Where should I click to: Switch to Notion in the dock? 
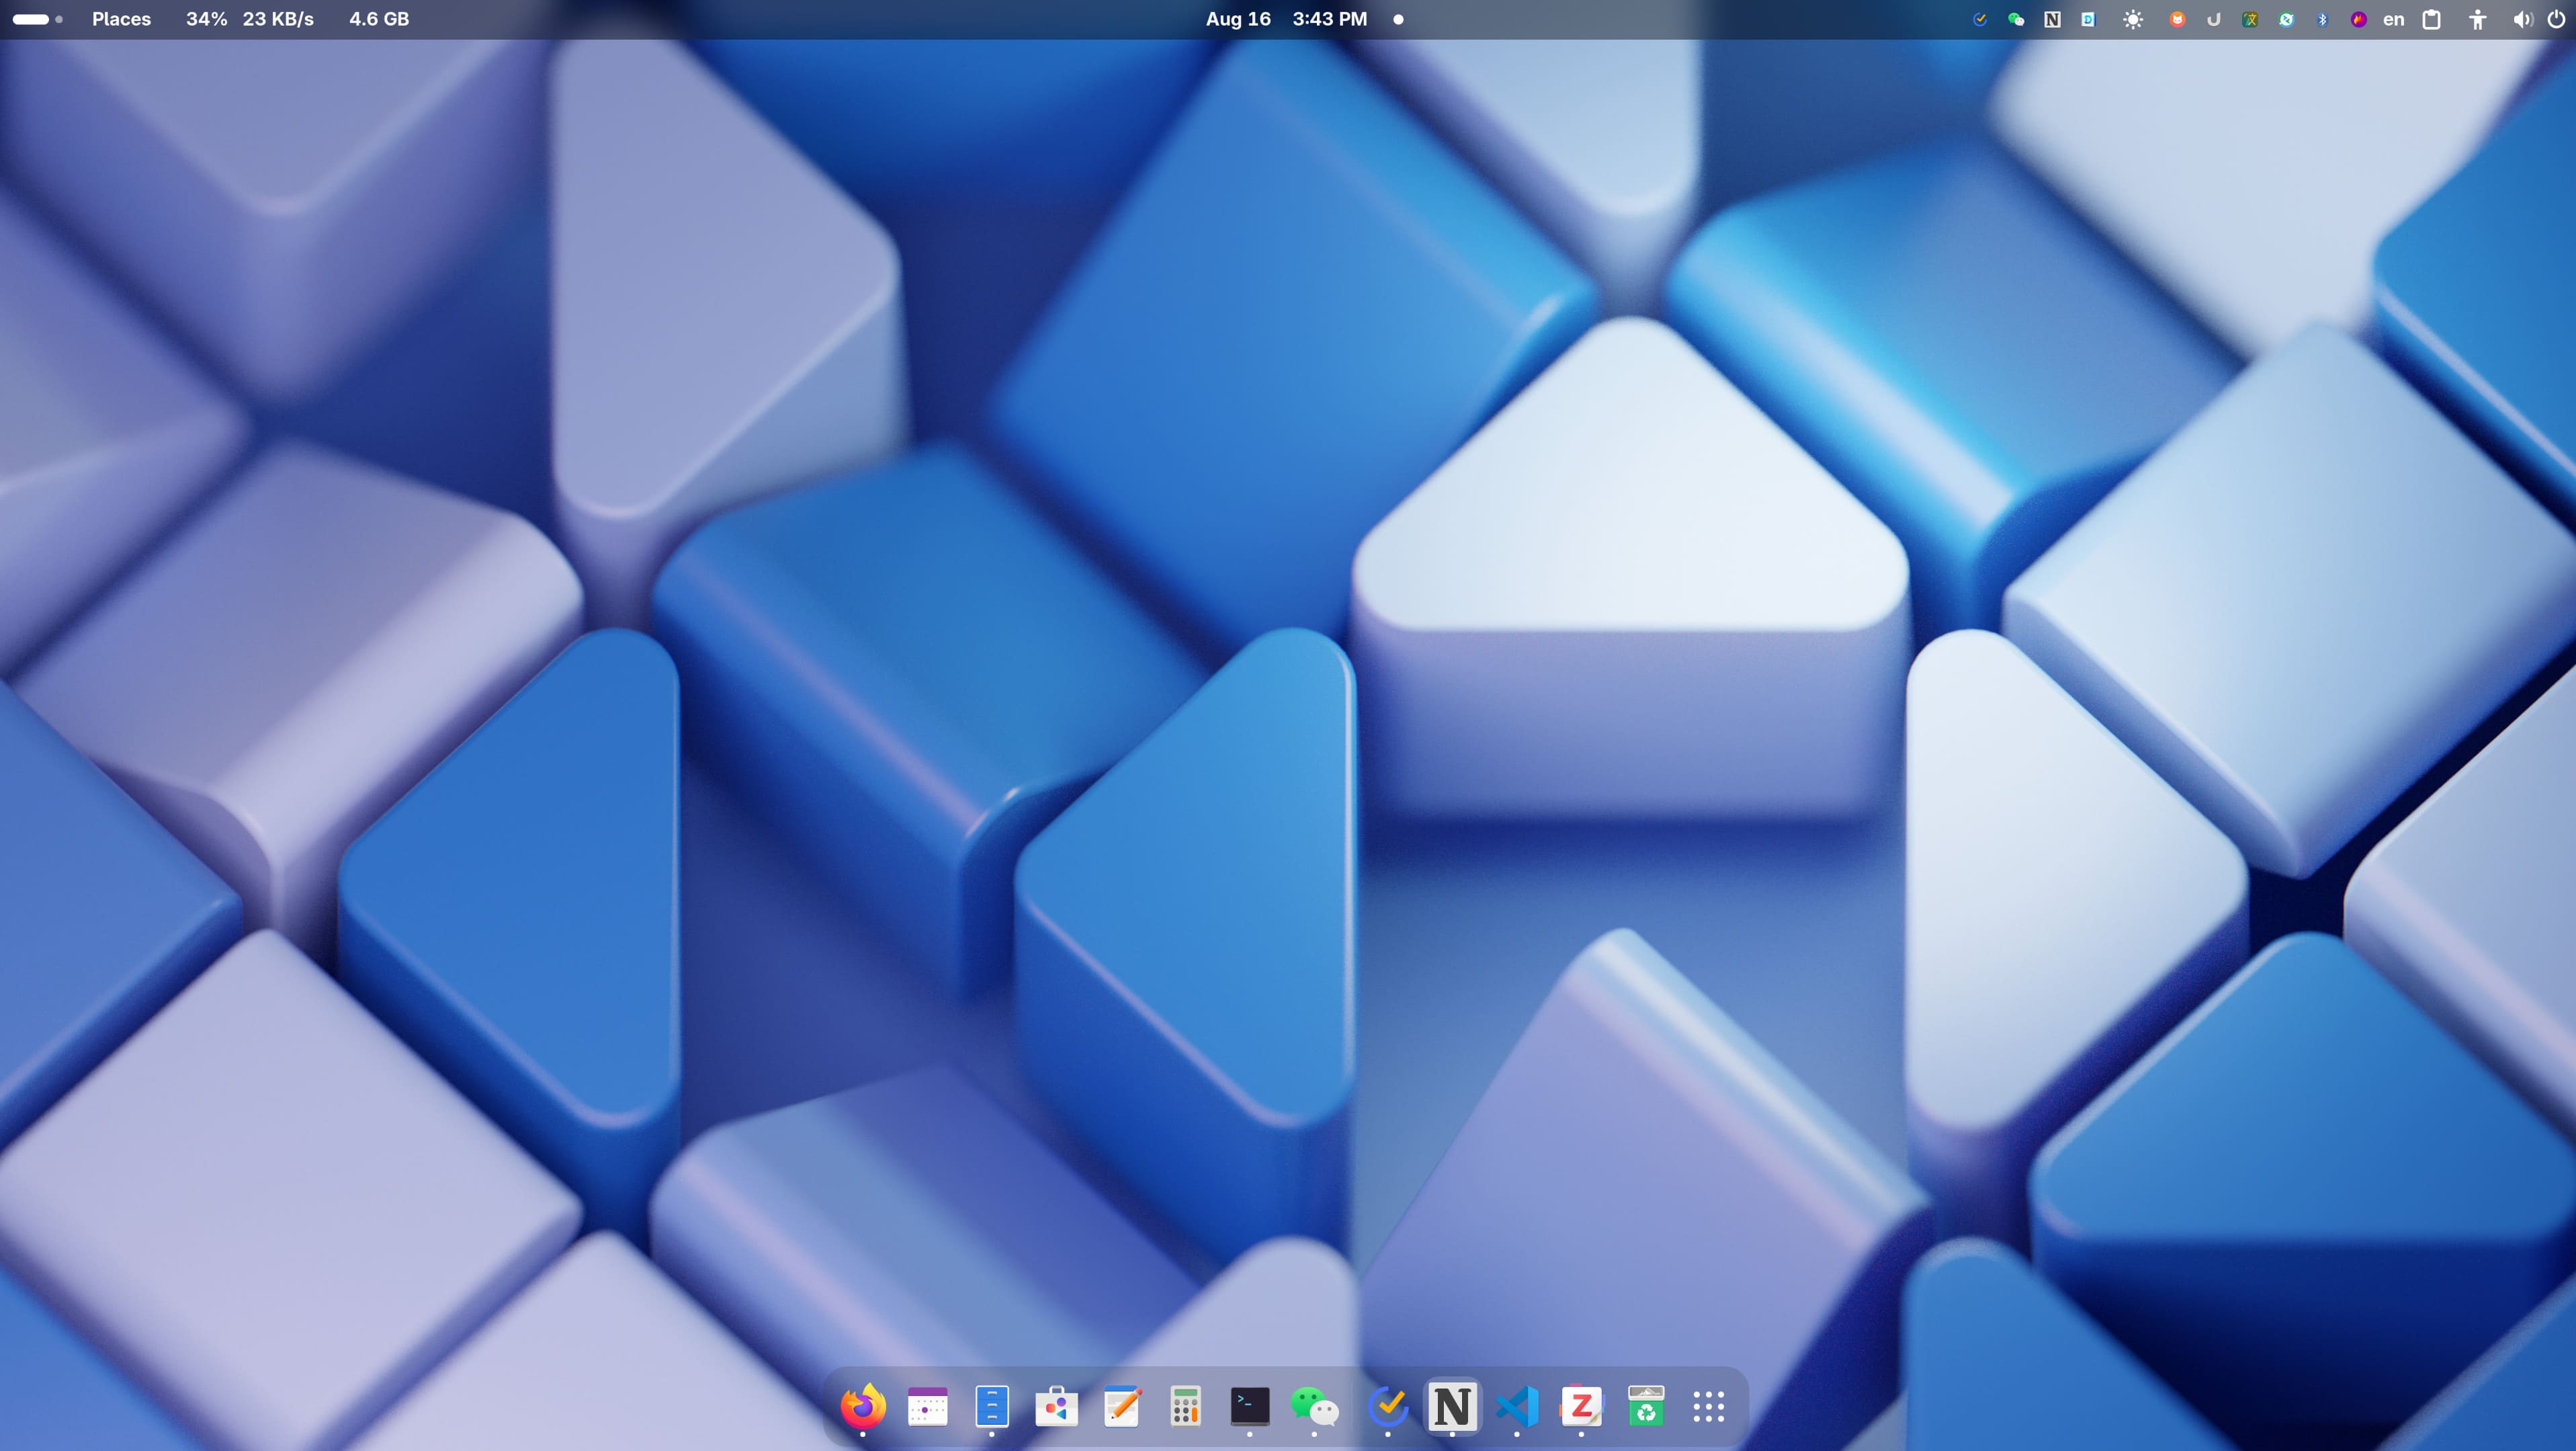(1452, 1406)
